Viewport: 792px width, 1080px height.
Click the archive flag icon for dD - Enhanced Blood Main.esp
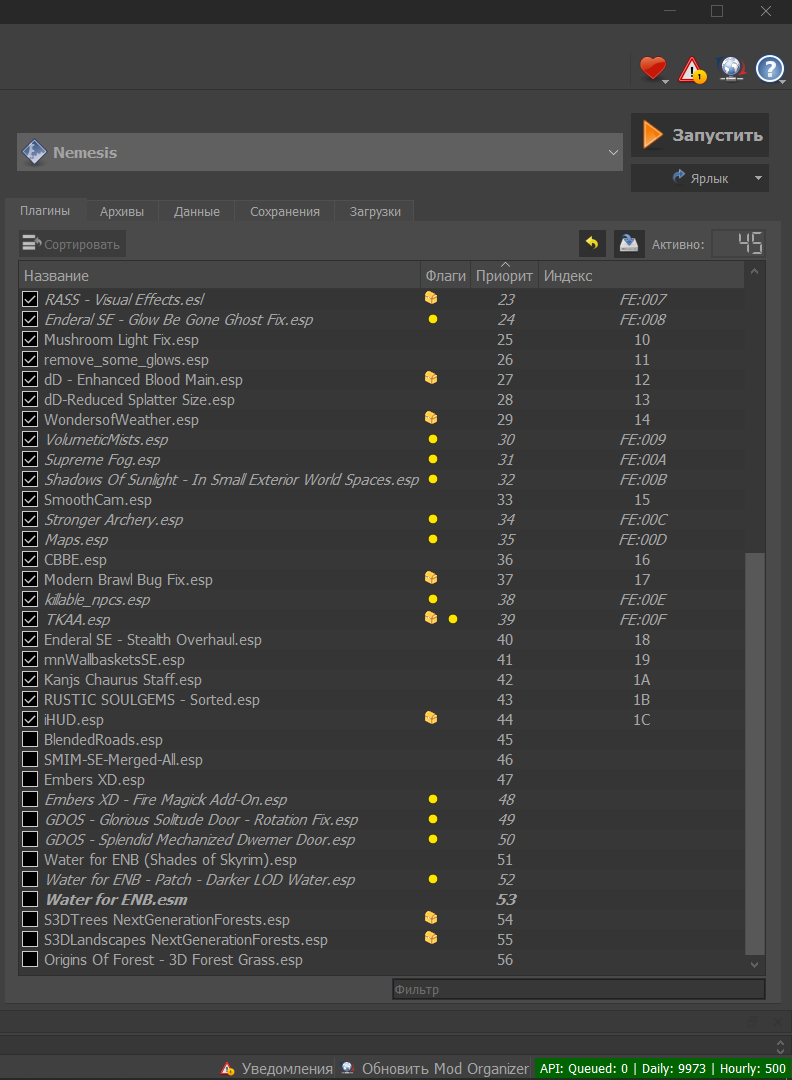431,377
